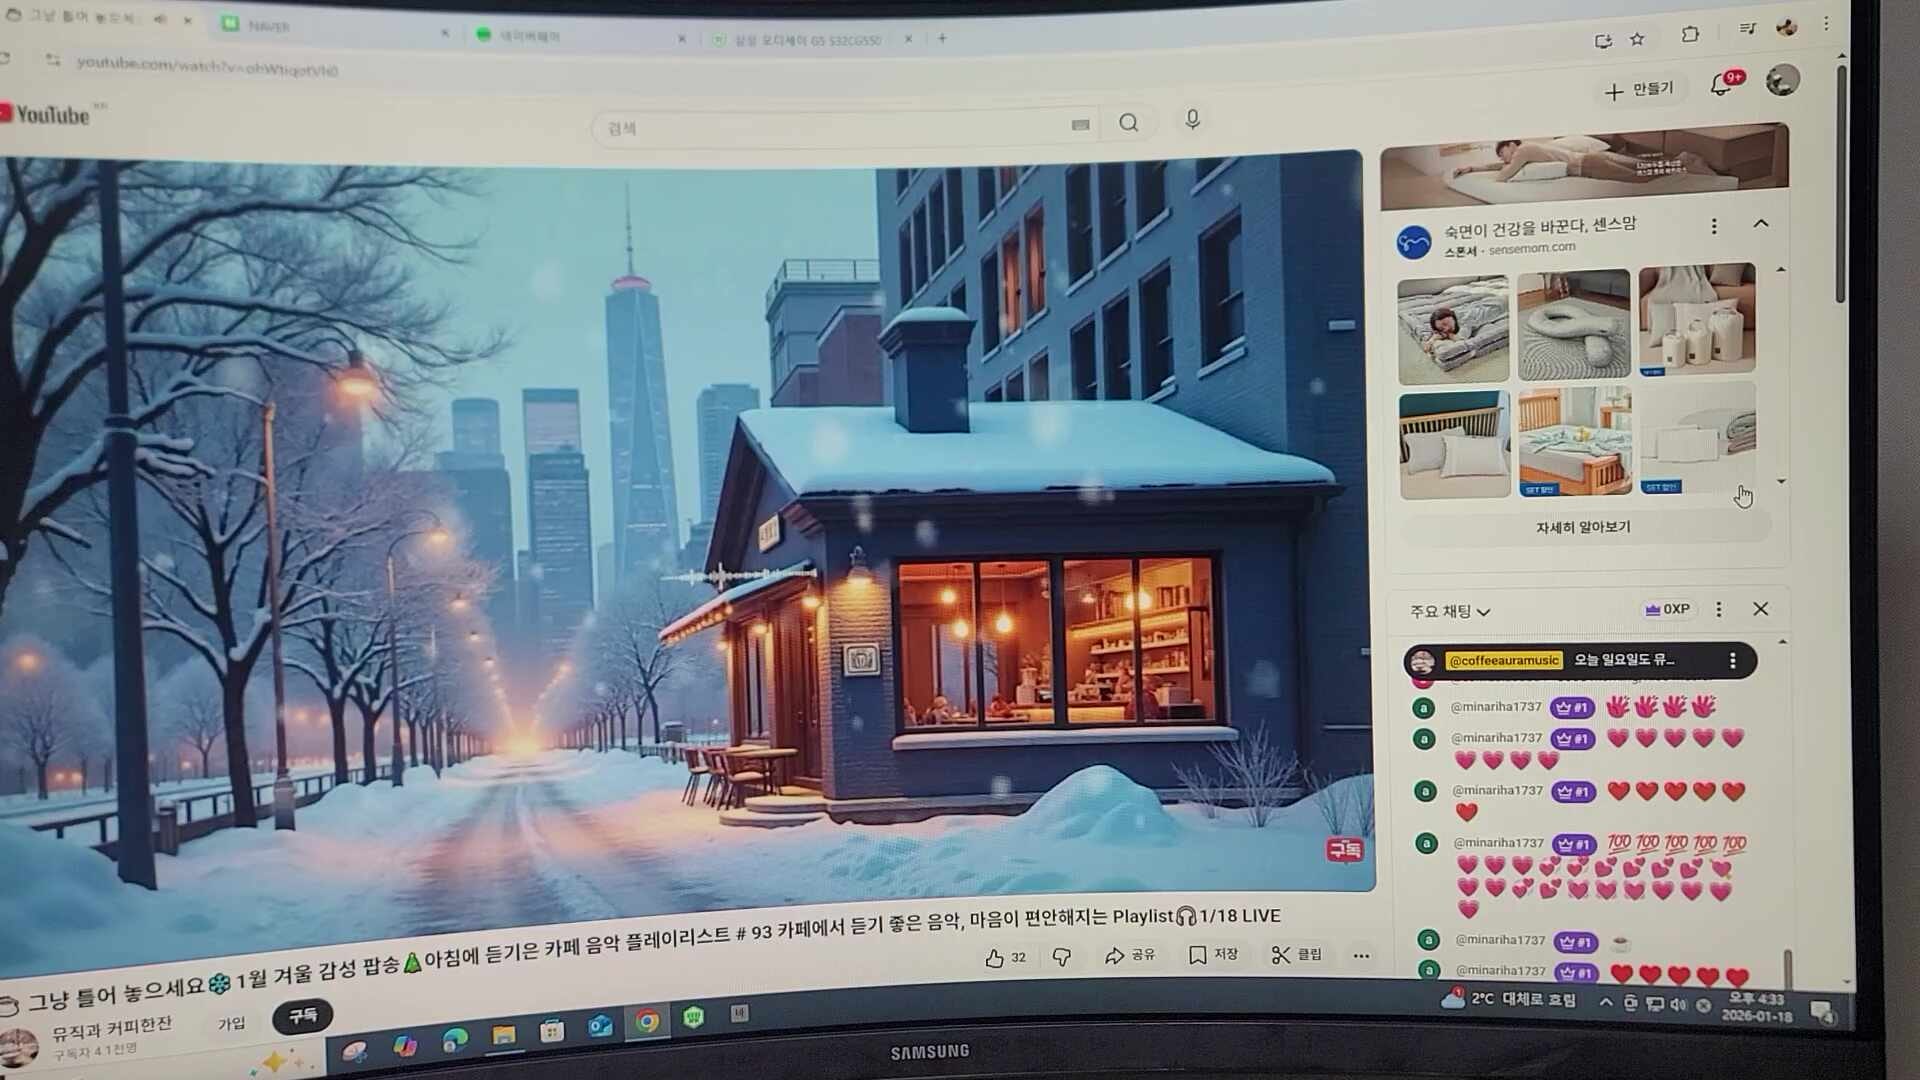
Task: Open Outlook from the taskbar
Action: [x=600, y=1026]
